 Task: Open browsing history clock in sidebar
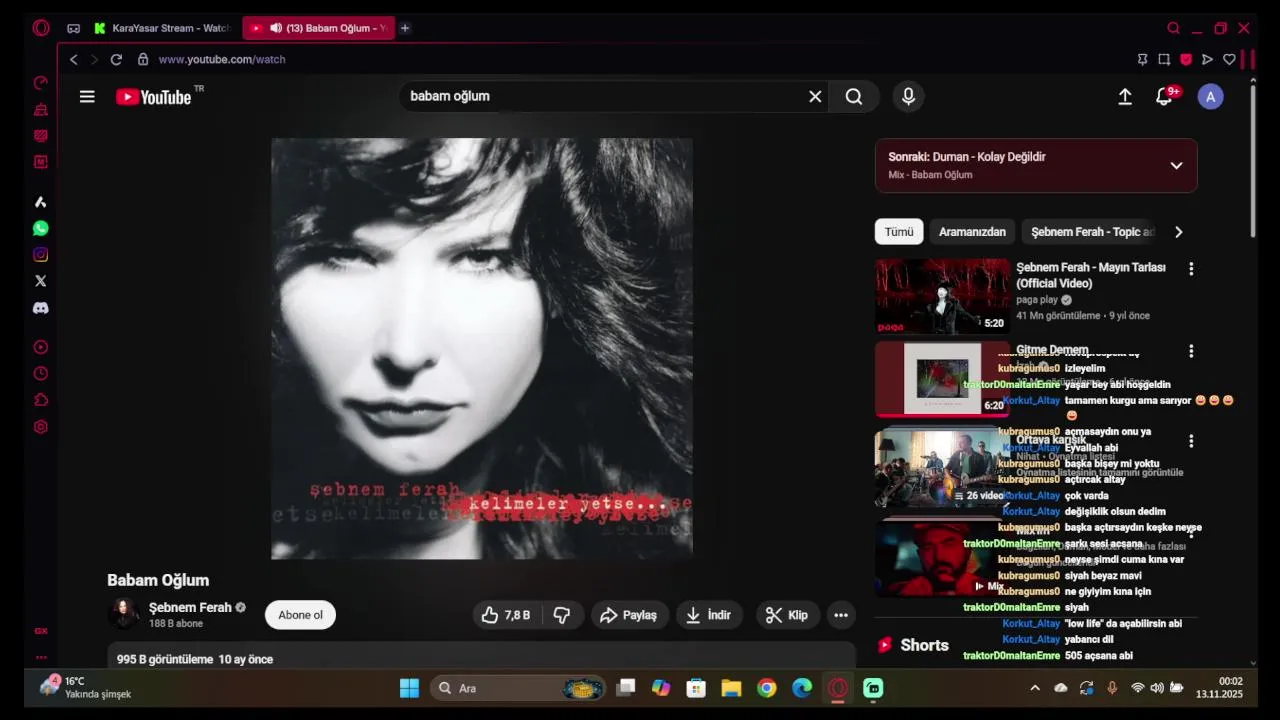[41, 373]
